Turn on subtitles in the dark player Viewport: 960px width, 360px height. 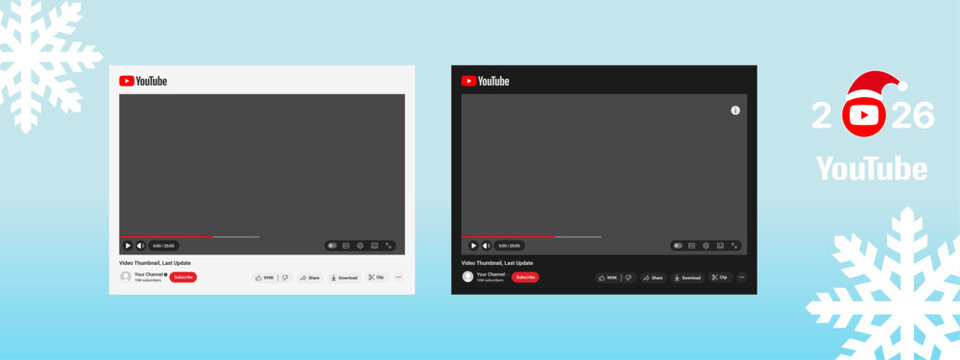click(x=692, y=246)
